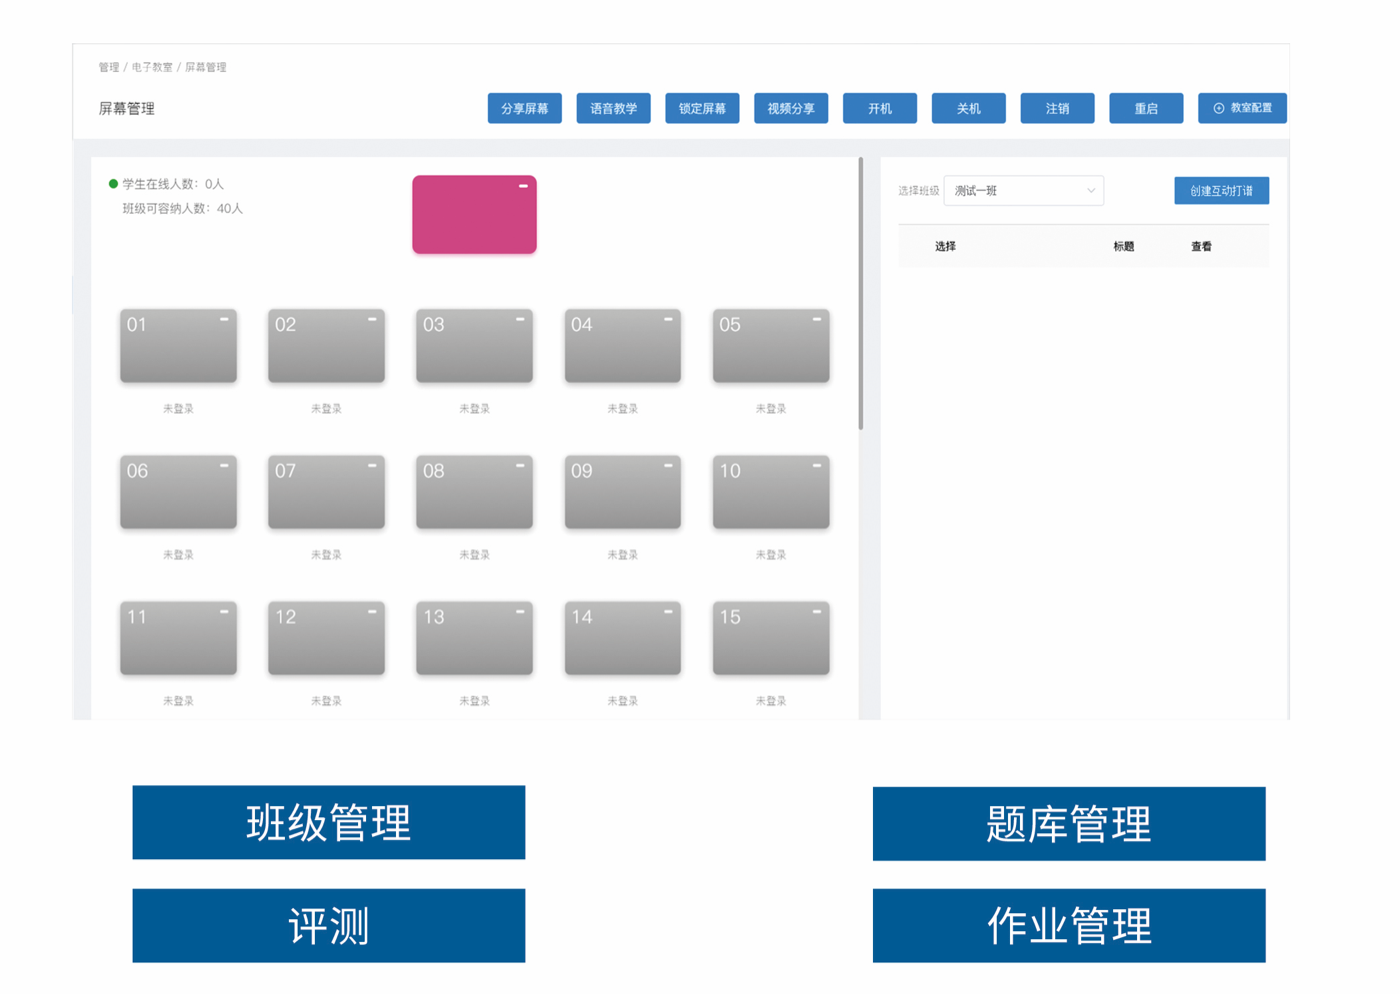The image size is (1400, 995).
Task: Select student screen thumbnail 10
Action: click(770, 492)
